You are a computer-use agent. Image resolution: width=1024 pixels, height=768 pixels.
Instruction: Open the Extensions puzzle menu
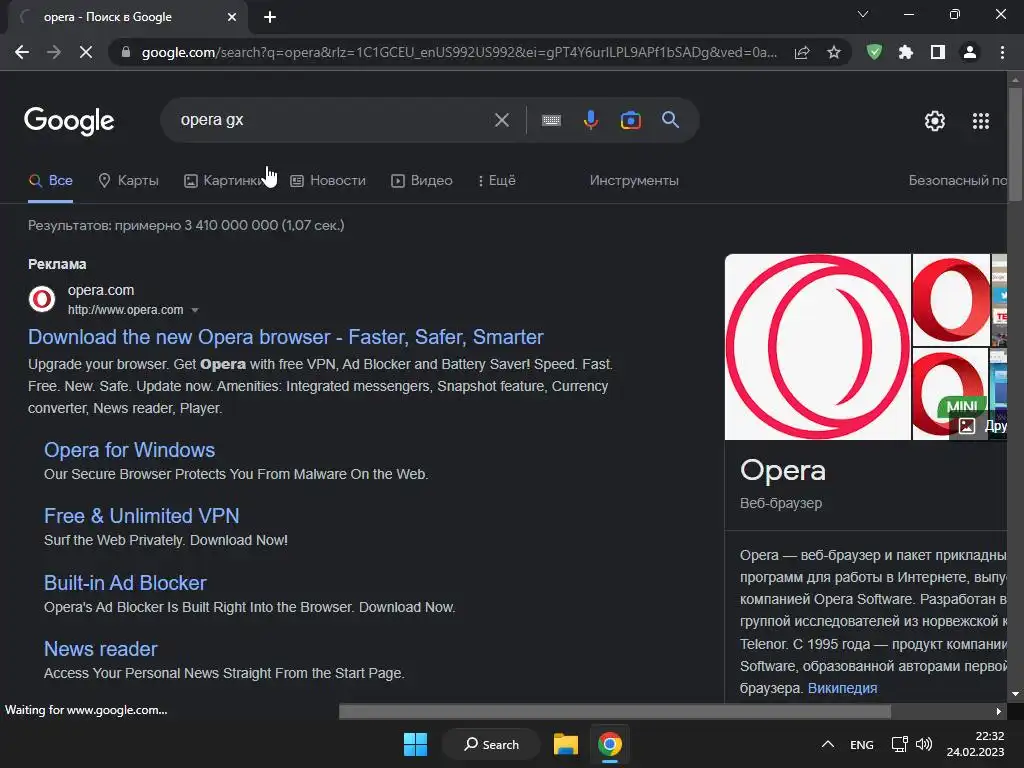point(906,52)
